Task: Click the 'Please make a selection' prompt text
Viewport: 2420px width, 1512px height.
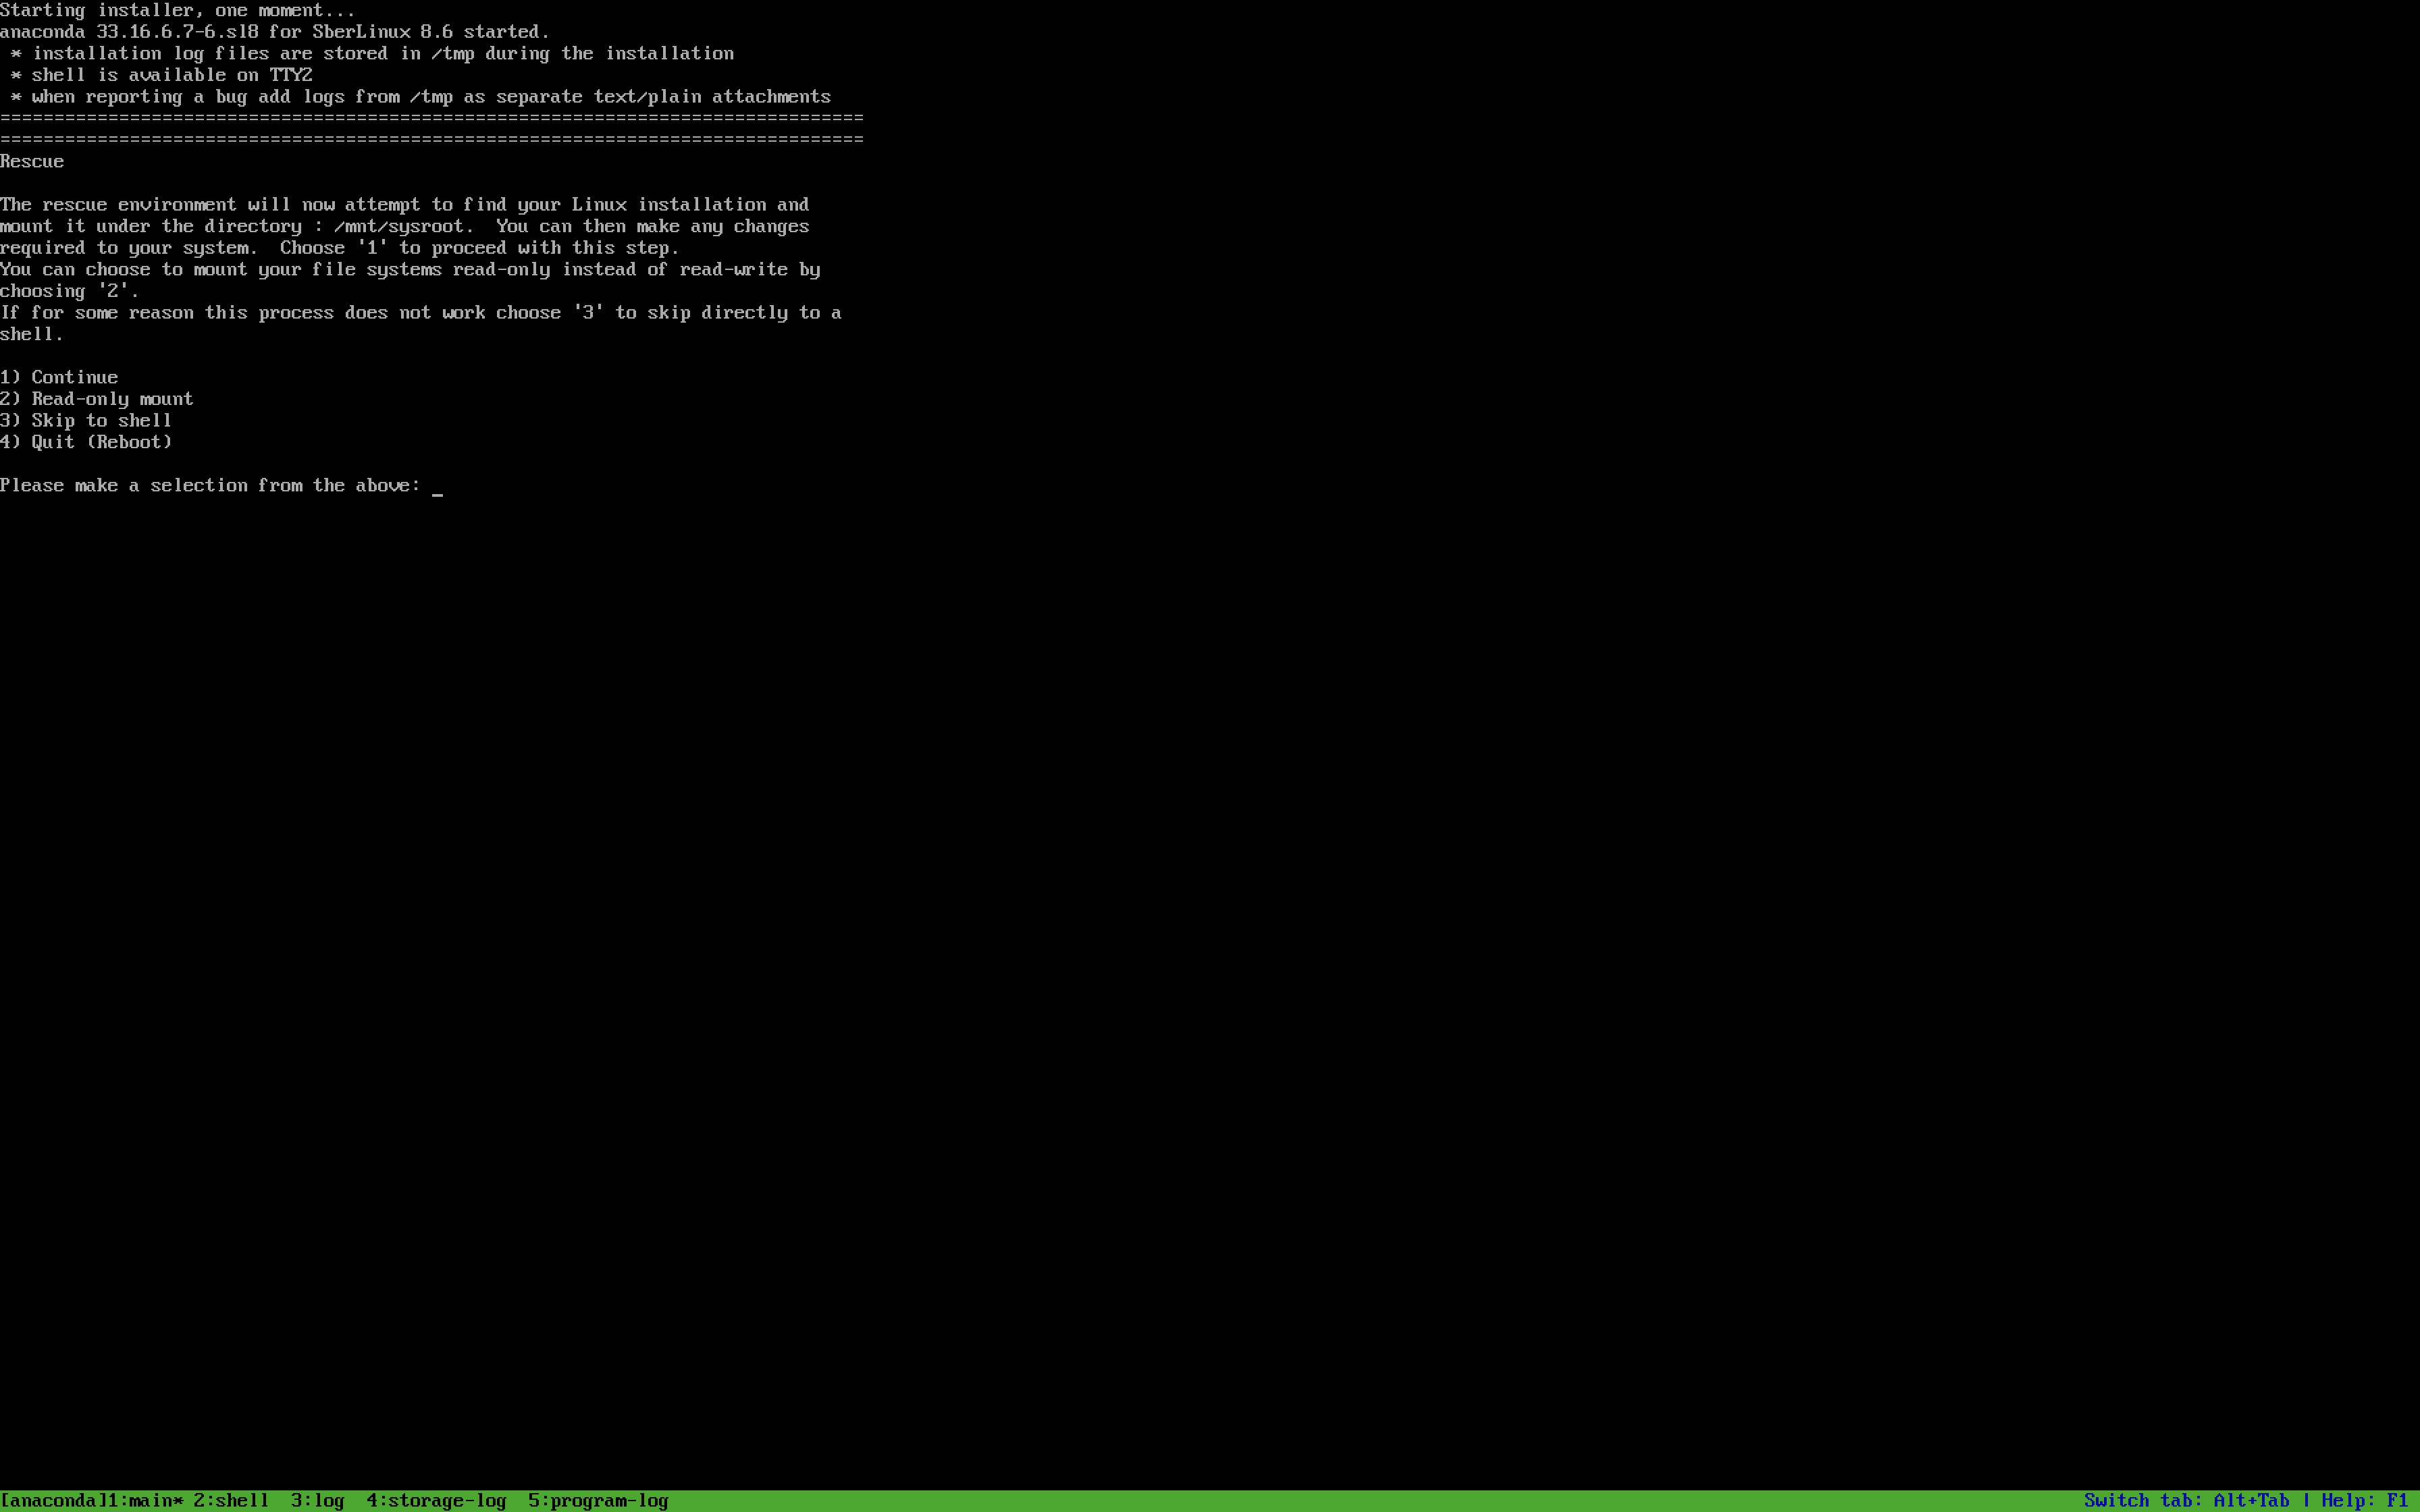Action: [x=210, y=485]
